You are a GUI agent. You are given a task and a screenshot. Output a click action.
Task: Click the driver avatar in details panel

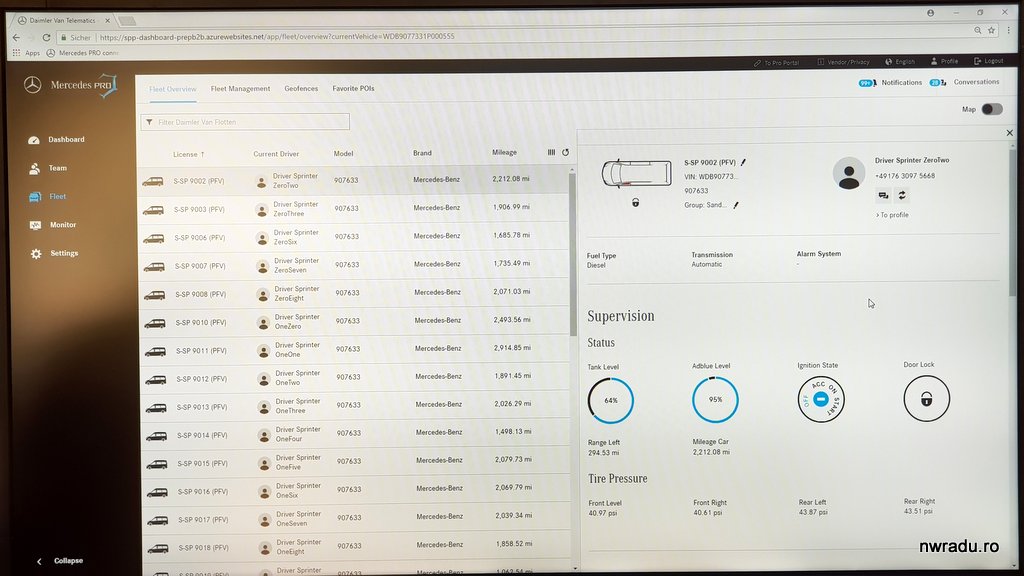[x=849, y=173]
